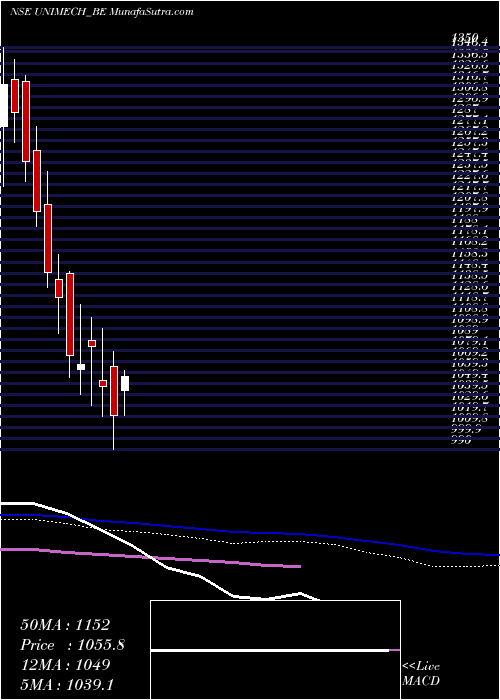This screenshot has height=700, width=500.
Task: Click the 1188 price axis label
Action: coord(464,220)
